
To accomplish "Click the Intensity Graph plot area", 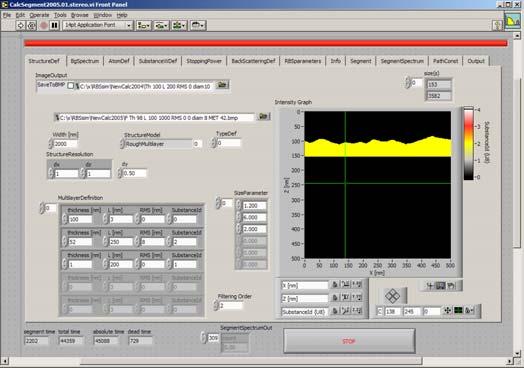I will click(x=378, y=185).
